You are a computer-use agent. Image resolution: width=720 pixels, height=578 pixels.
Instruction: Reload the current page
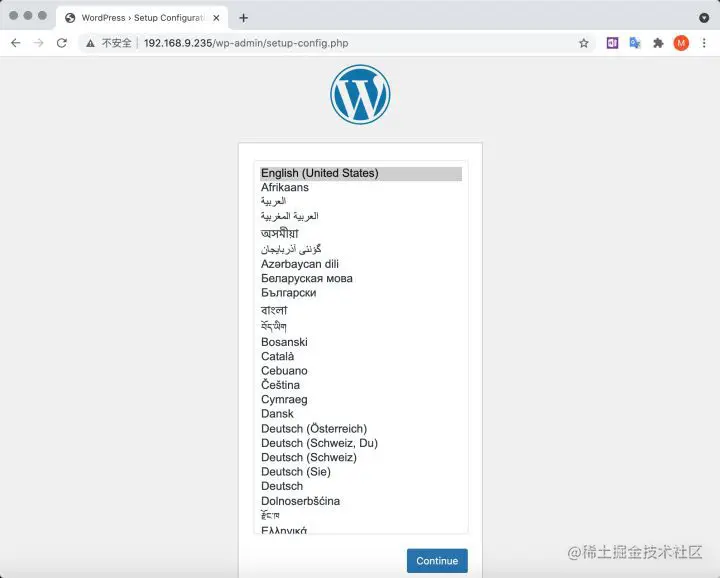pos(62,43)
